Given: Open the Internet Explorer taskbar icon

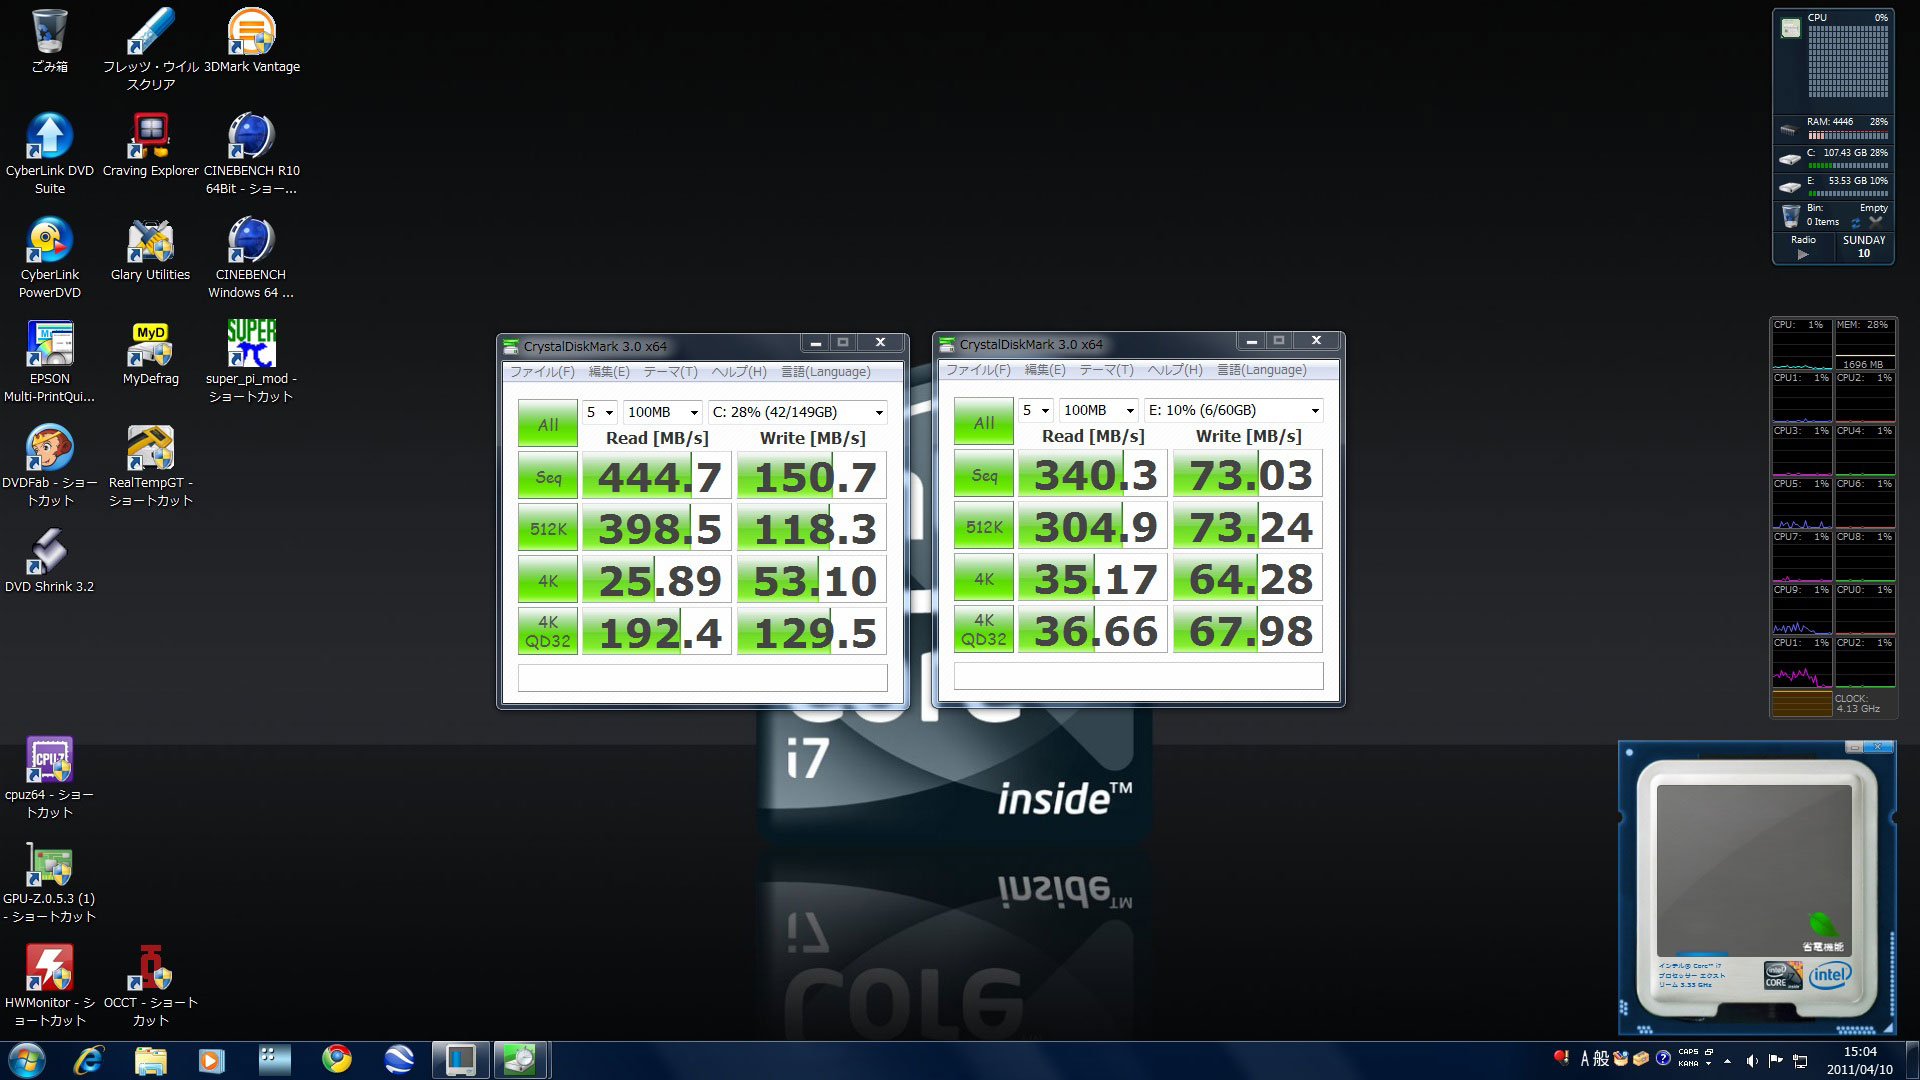Looking at the screenshot, I should point(89,1059).
